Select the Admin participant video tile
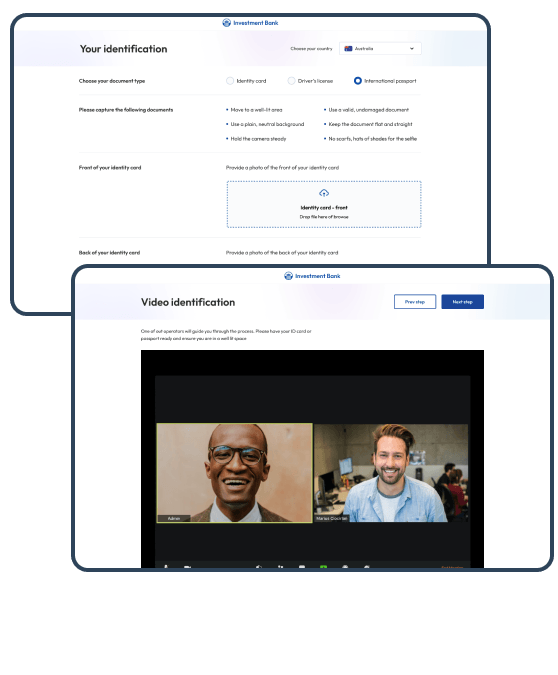 (x=235, y=473)
